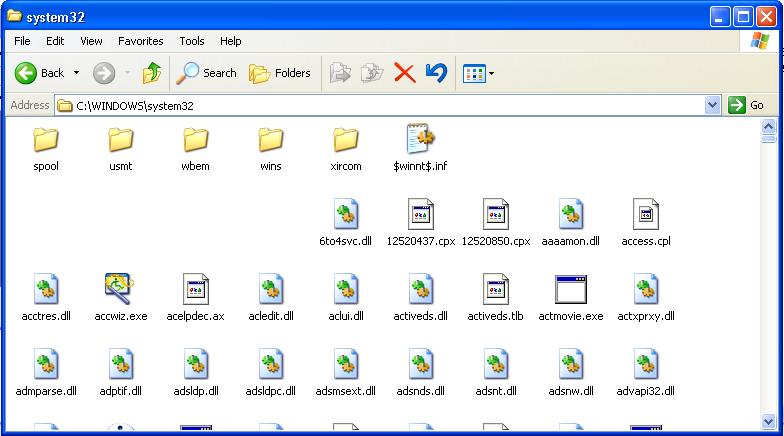784x436 pixels.
Task: Click the vertical scrollbar thumb
Action: pos(768,138)
